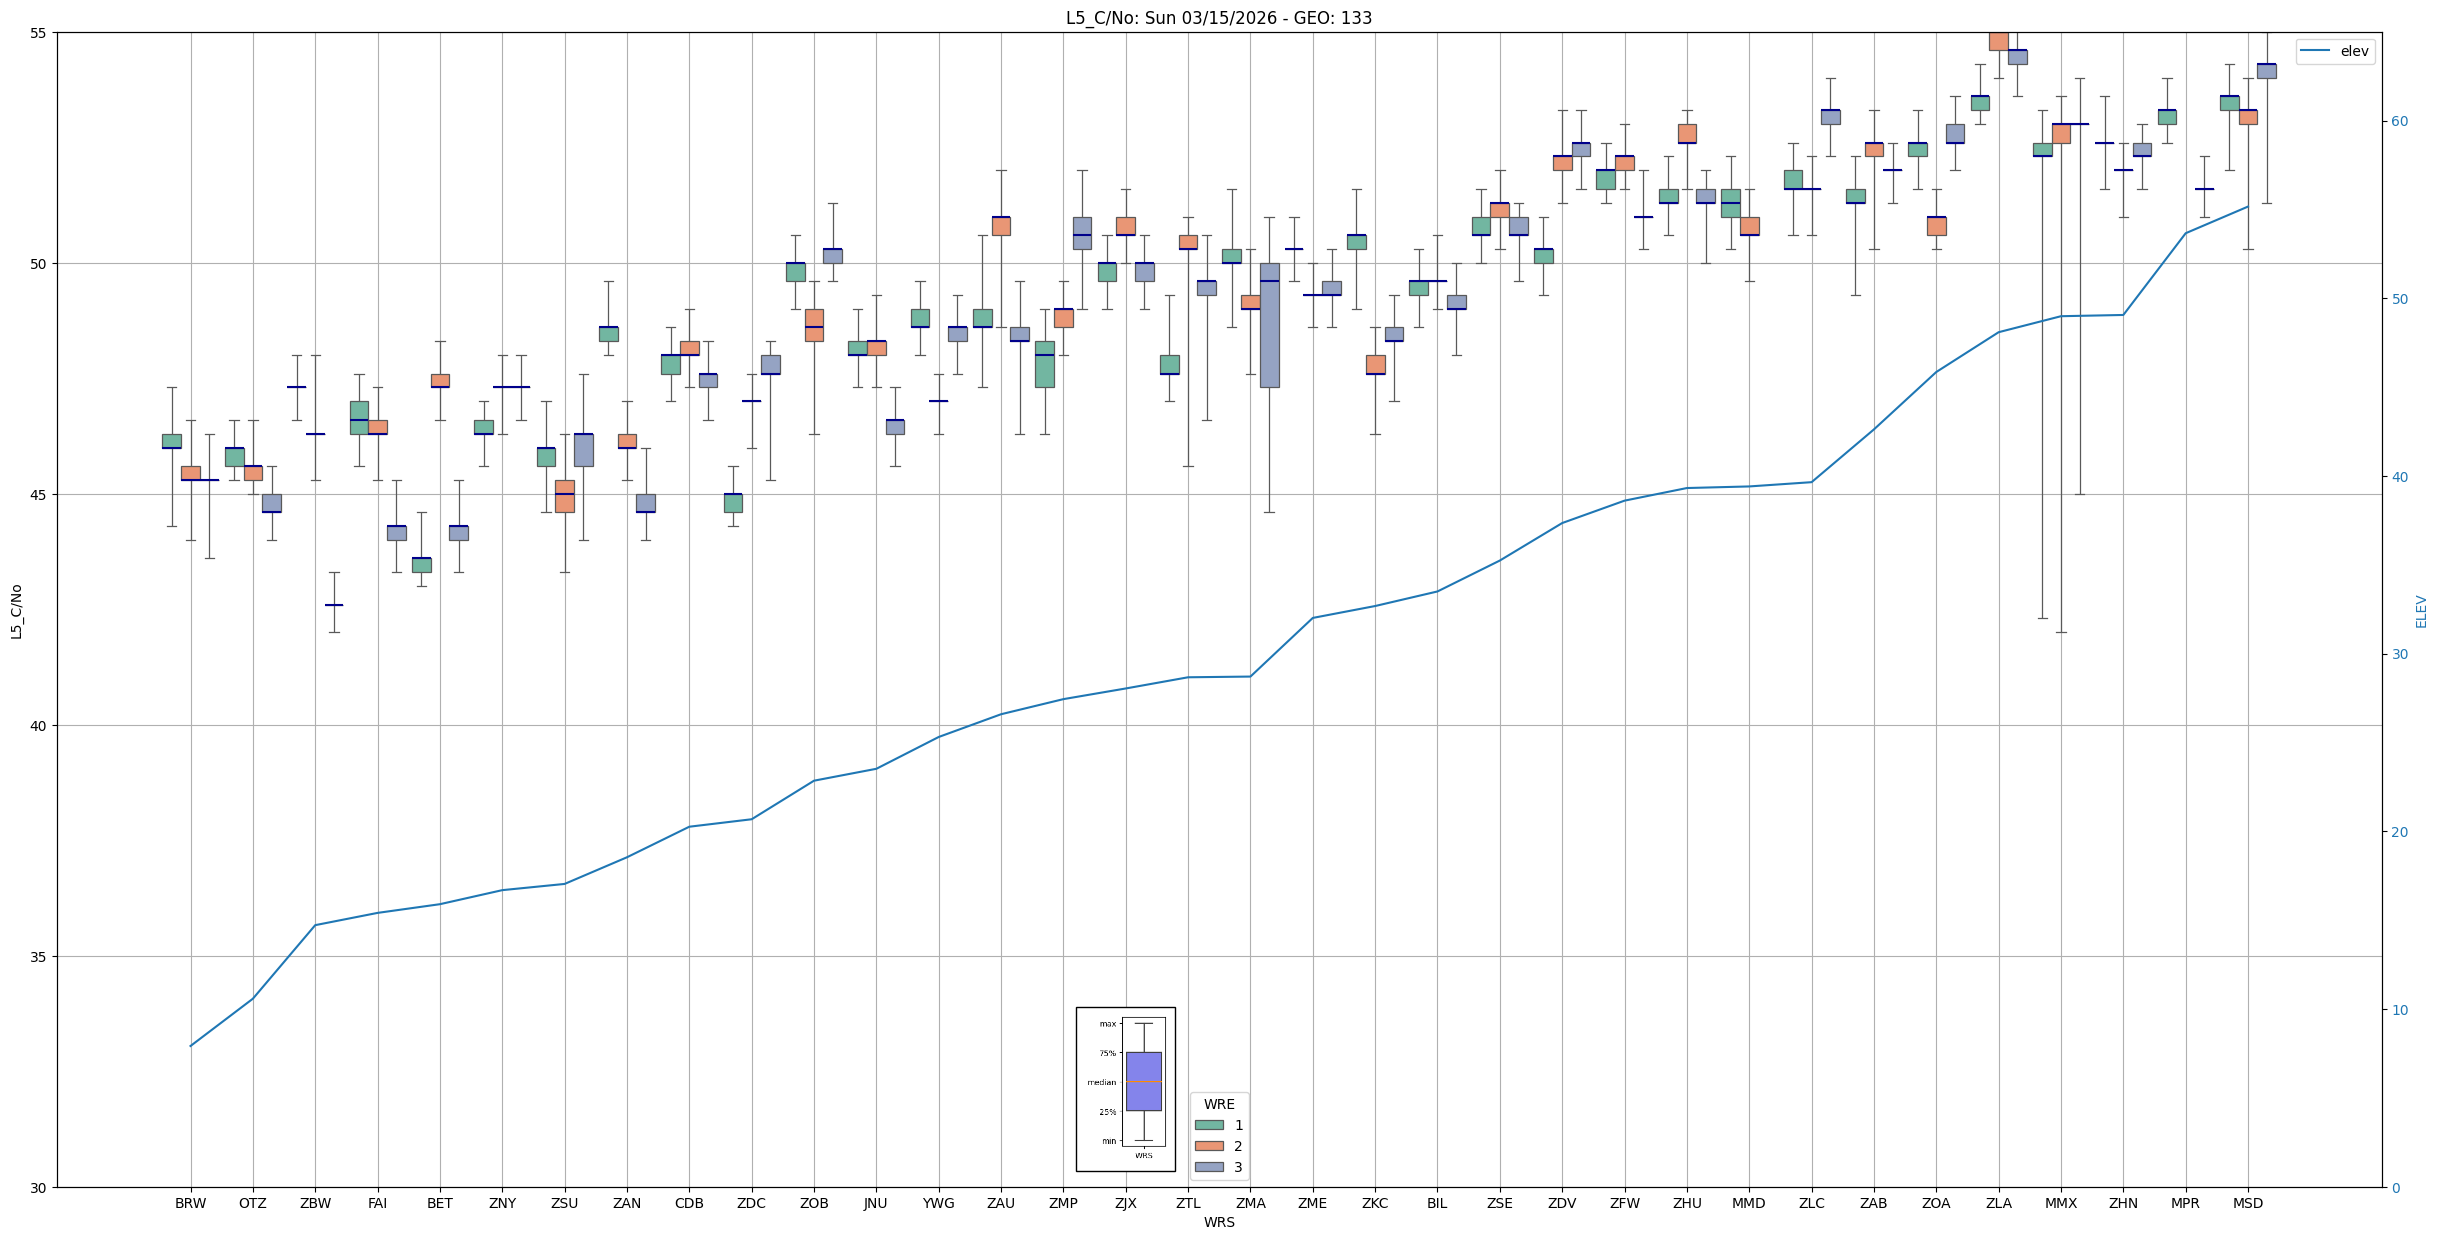Viewport: 2438px width, 1240px height.
Task: Click the WRS x-axis label
Action: click(1218, 1222)
